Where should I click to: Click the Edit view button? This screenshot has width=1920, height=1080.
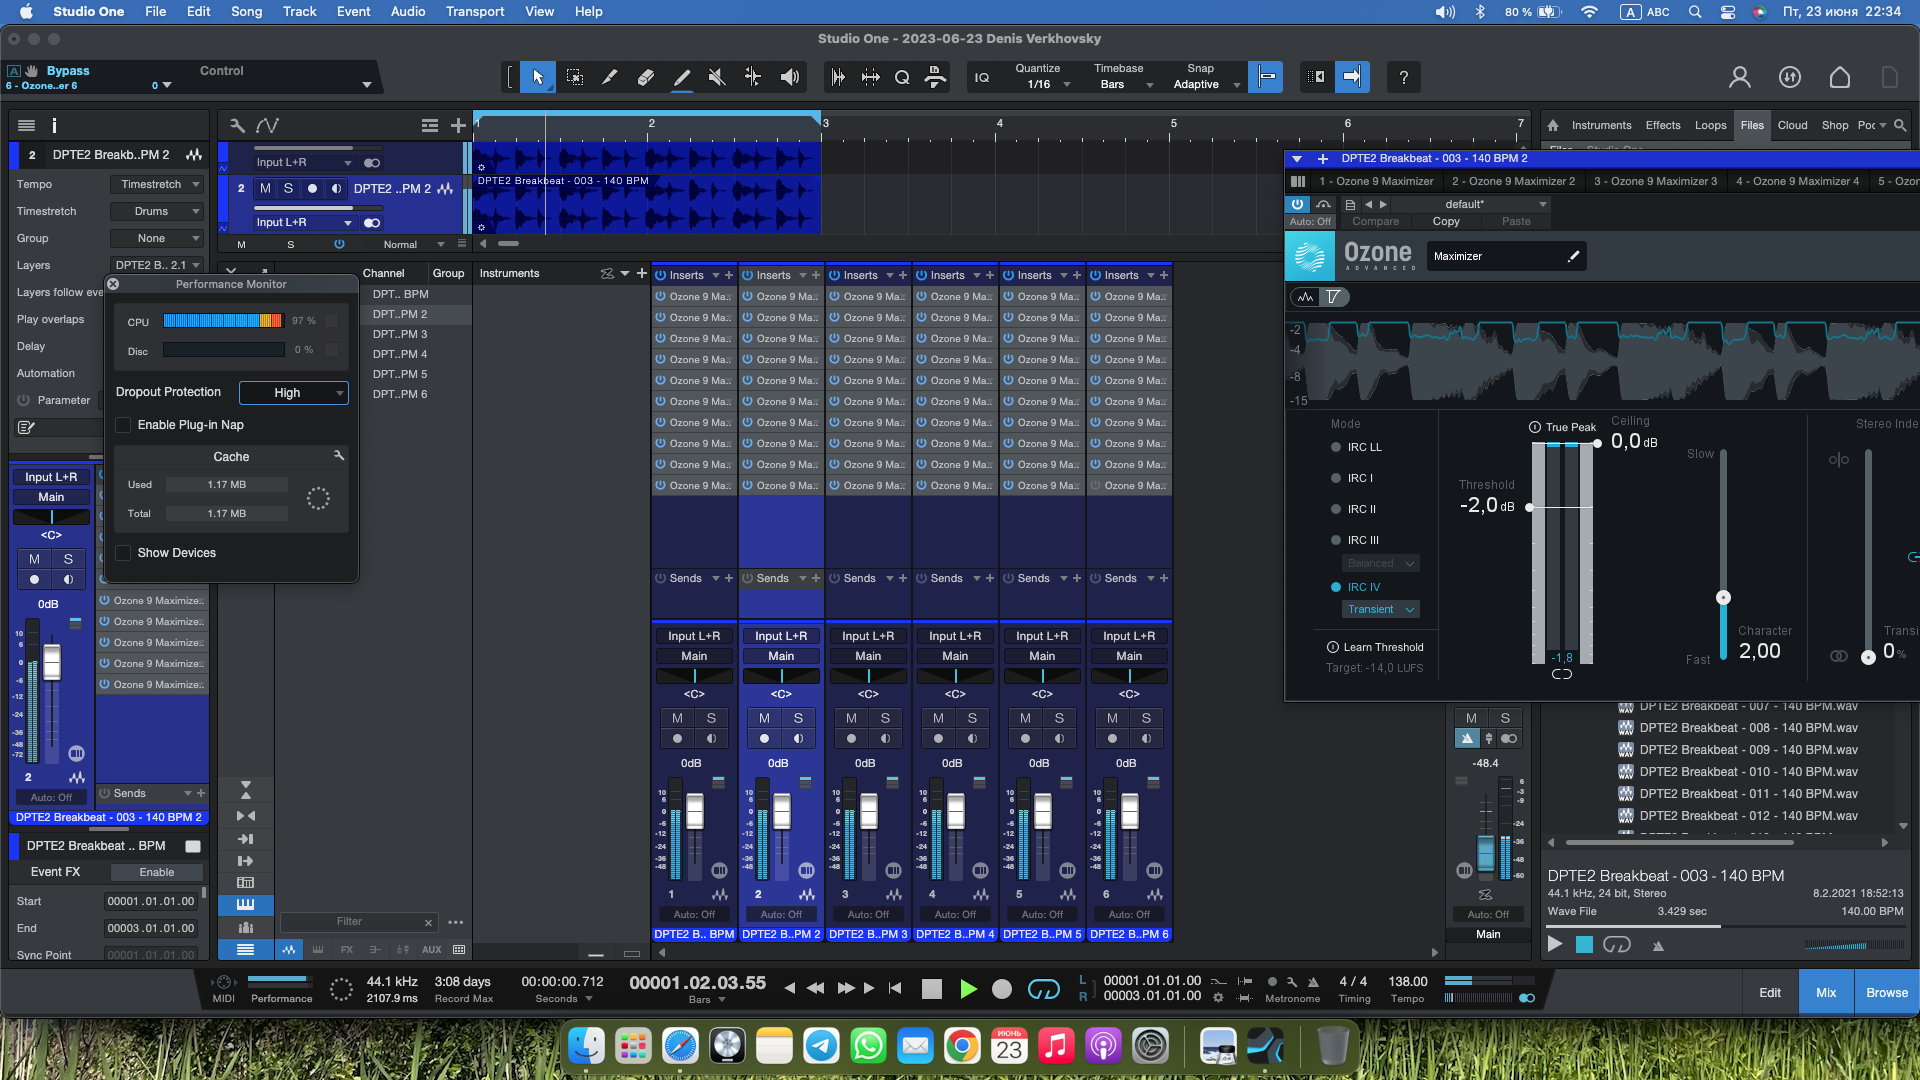click(x=1770, y=993)
